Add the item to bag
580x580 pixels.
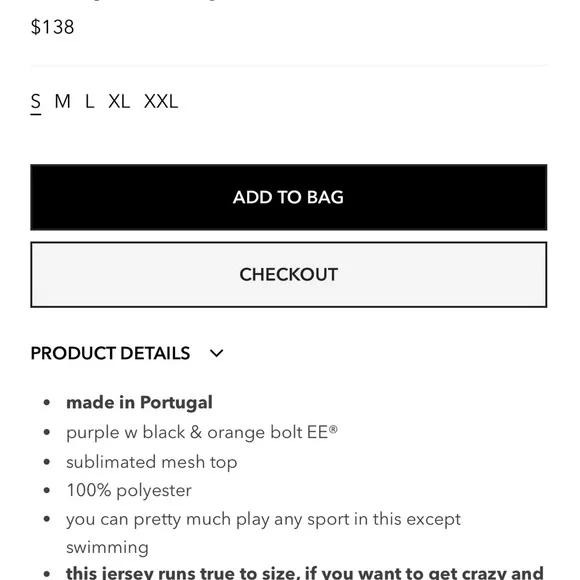pos(289,197)
